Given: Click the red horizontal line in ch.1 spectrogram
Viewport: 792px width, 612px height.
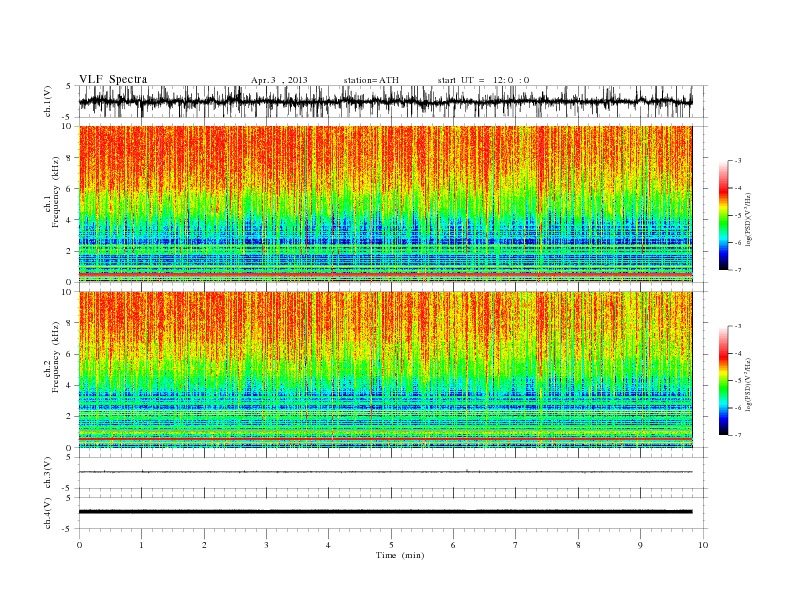Looking at the screenshot, I should [x=385, y=274].
